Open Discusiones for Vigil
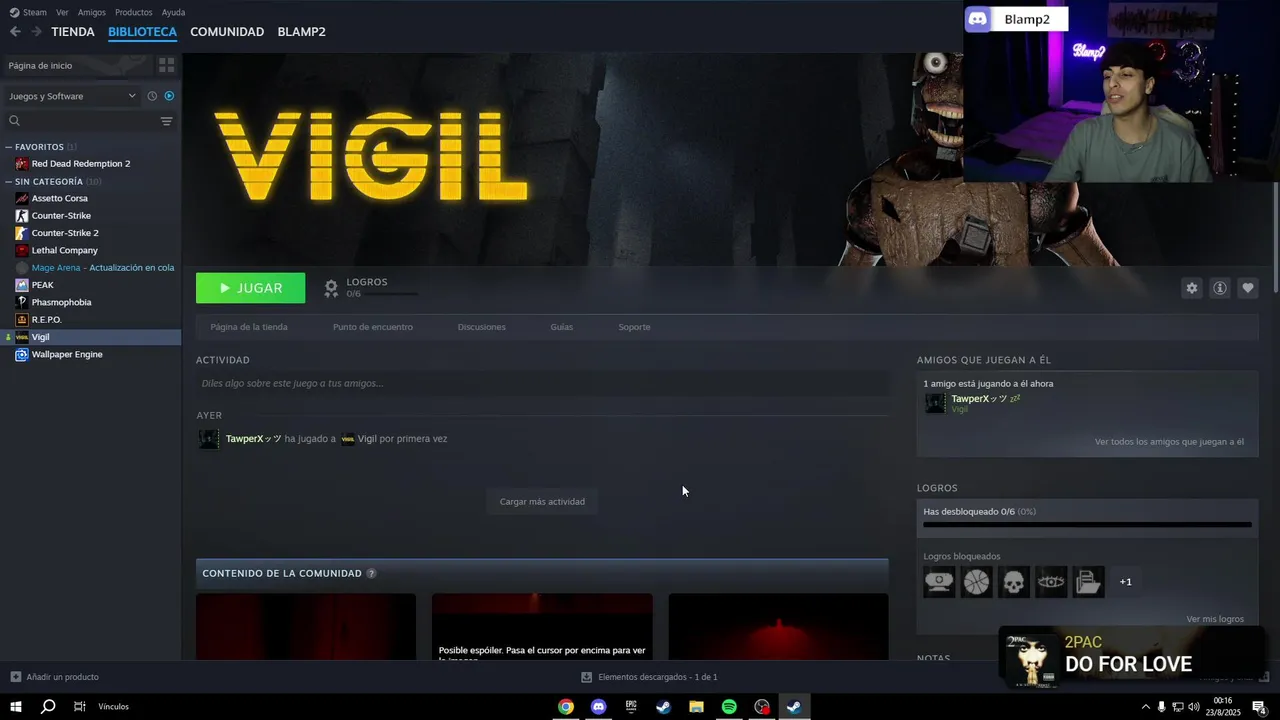Viewport: 1280px width, 720px height. (x=482, y=327)
